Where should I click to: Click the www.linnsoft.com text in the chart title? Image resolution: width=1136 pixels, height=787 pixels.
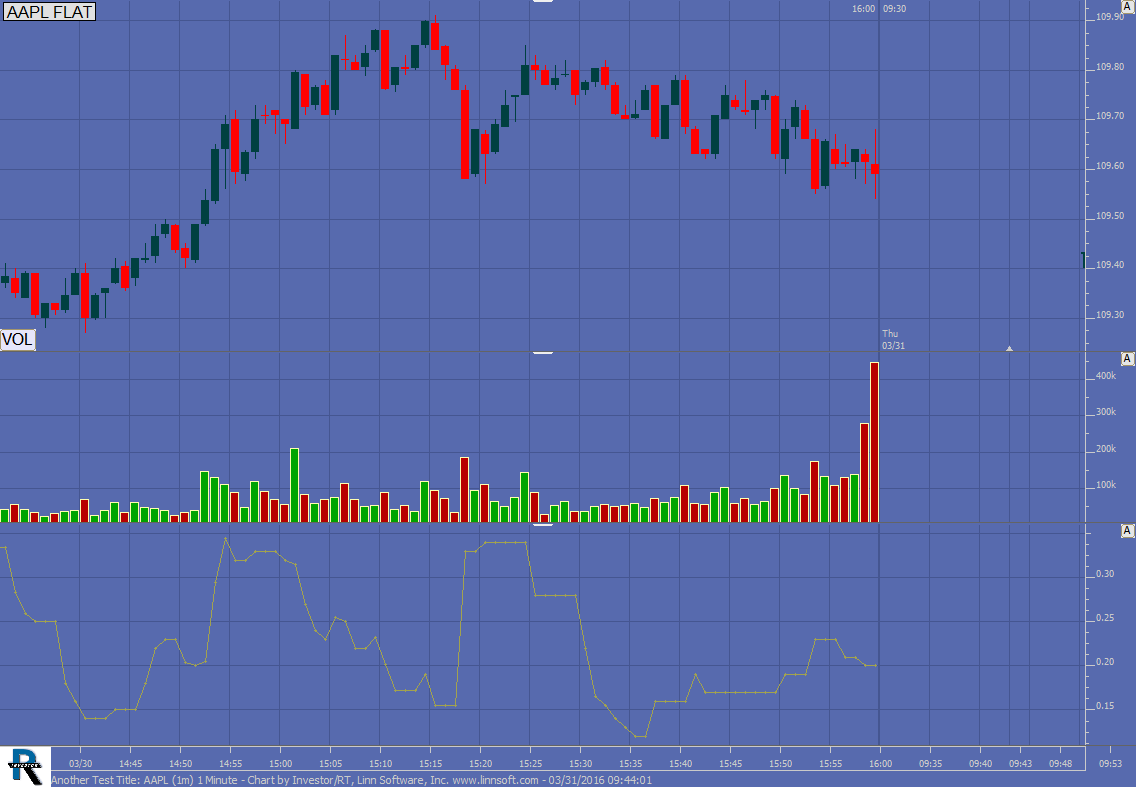[x=496, y=780]
